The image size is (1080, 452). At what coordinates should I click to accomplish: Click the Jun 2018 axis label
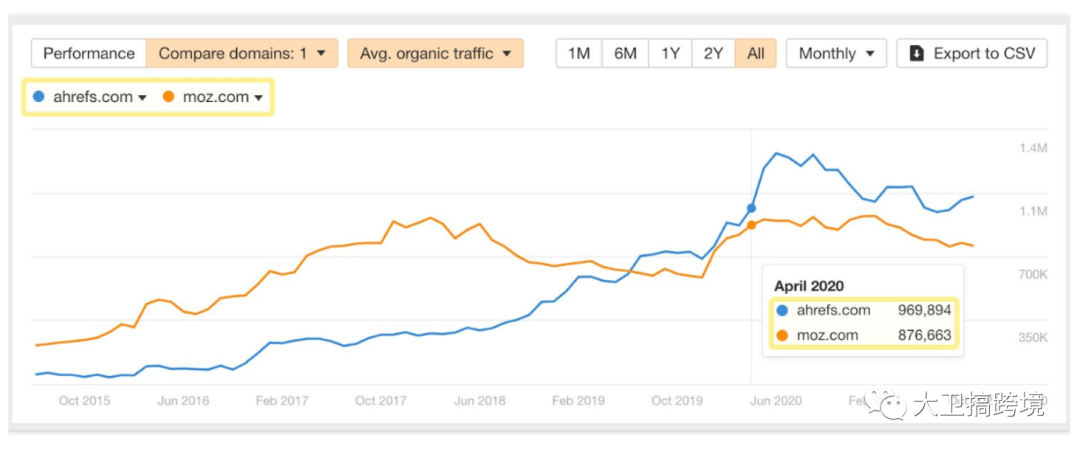(x=479, y=400)
